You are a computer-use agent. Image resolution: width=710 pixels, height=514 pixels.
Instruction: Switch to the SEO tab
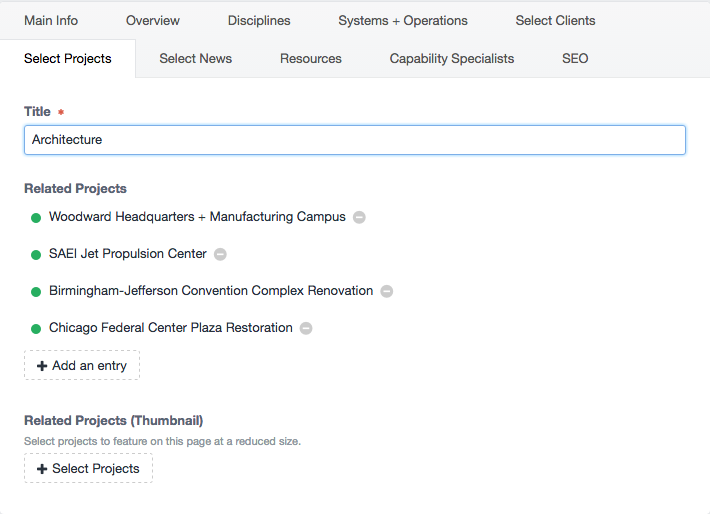point(575,58)
